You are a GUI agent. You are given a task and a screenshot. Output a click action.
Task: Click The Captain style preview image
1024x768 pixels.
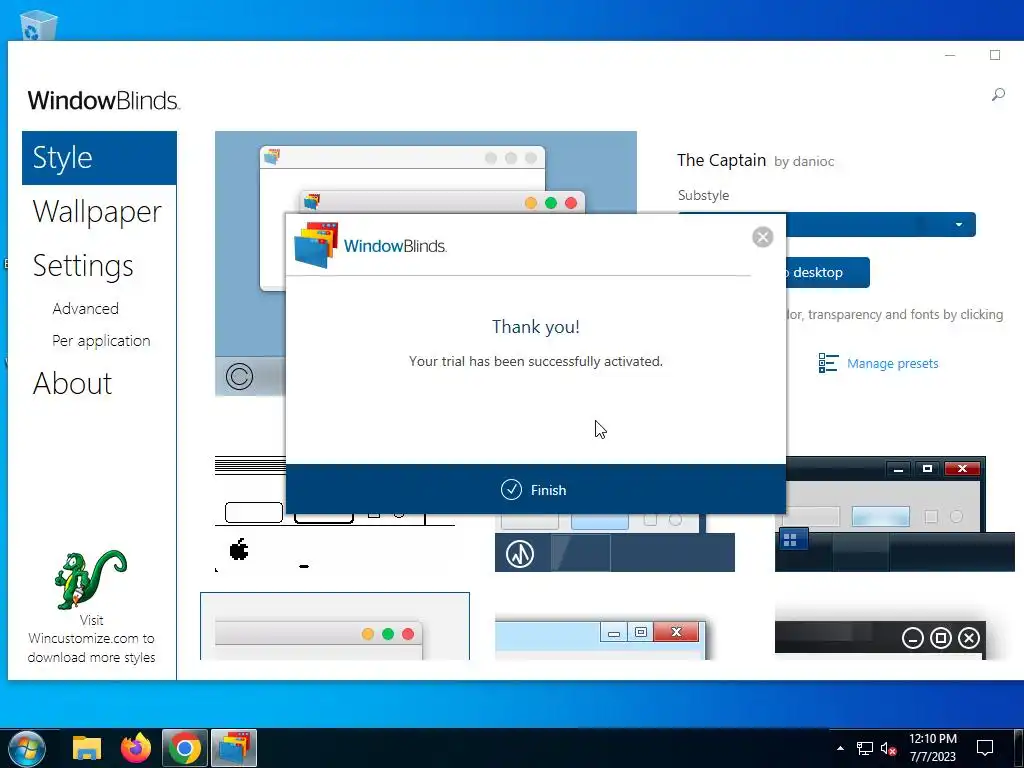coord(426,172)
